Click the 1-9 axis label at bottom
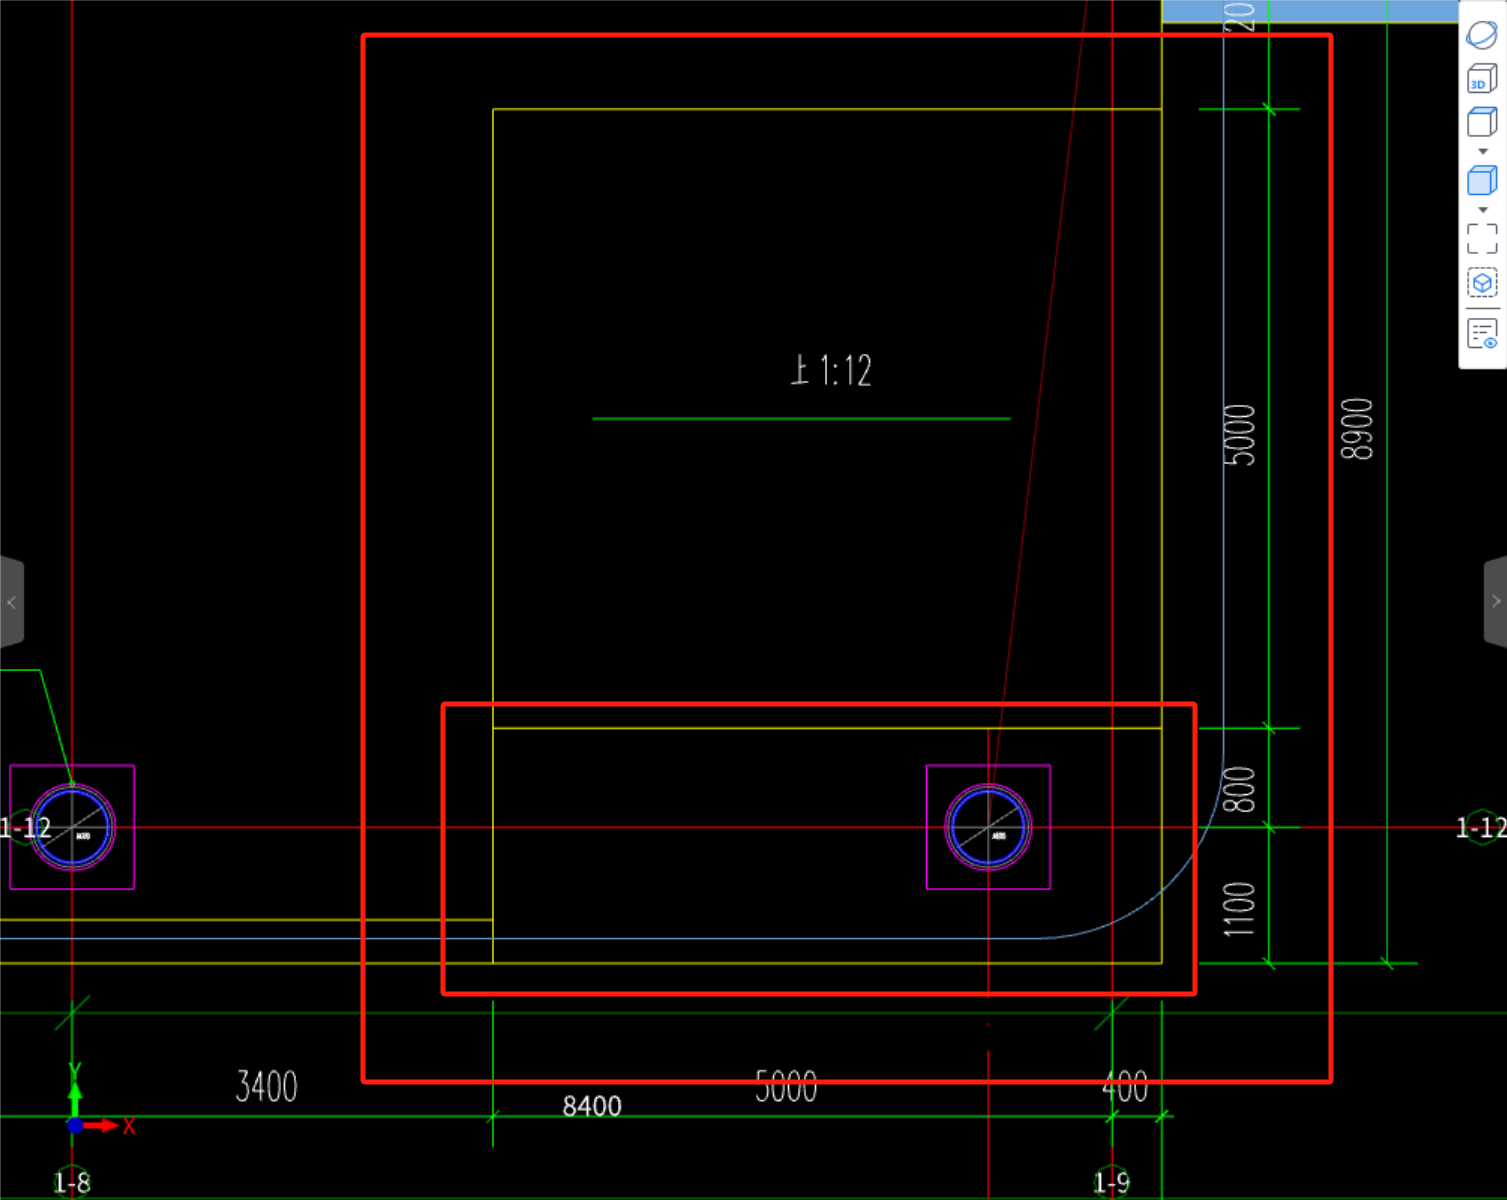This screenshot has height=1200, width=1507. pos(1111,1183)
